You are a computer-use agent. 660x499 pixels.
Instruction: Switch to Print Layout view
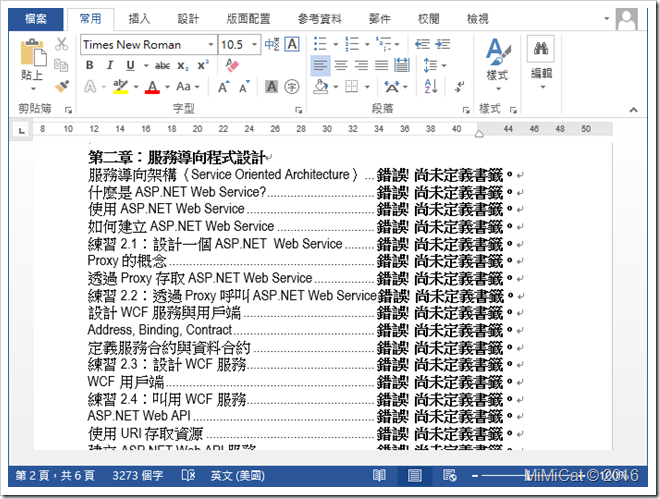tap(415, 475)
